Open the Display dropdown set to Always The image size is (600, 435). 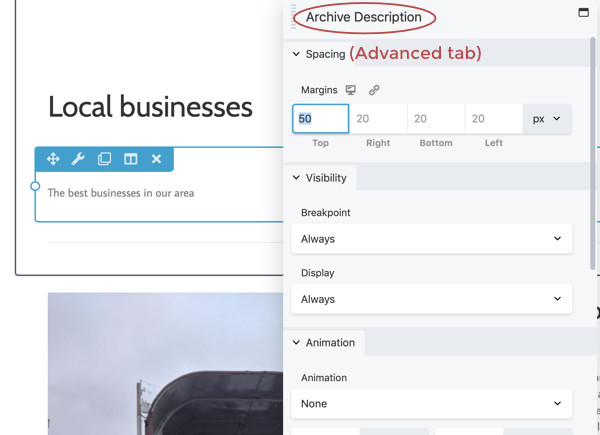pyautogui.click(x=432, y=299)
